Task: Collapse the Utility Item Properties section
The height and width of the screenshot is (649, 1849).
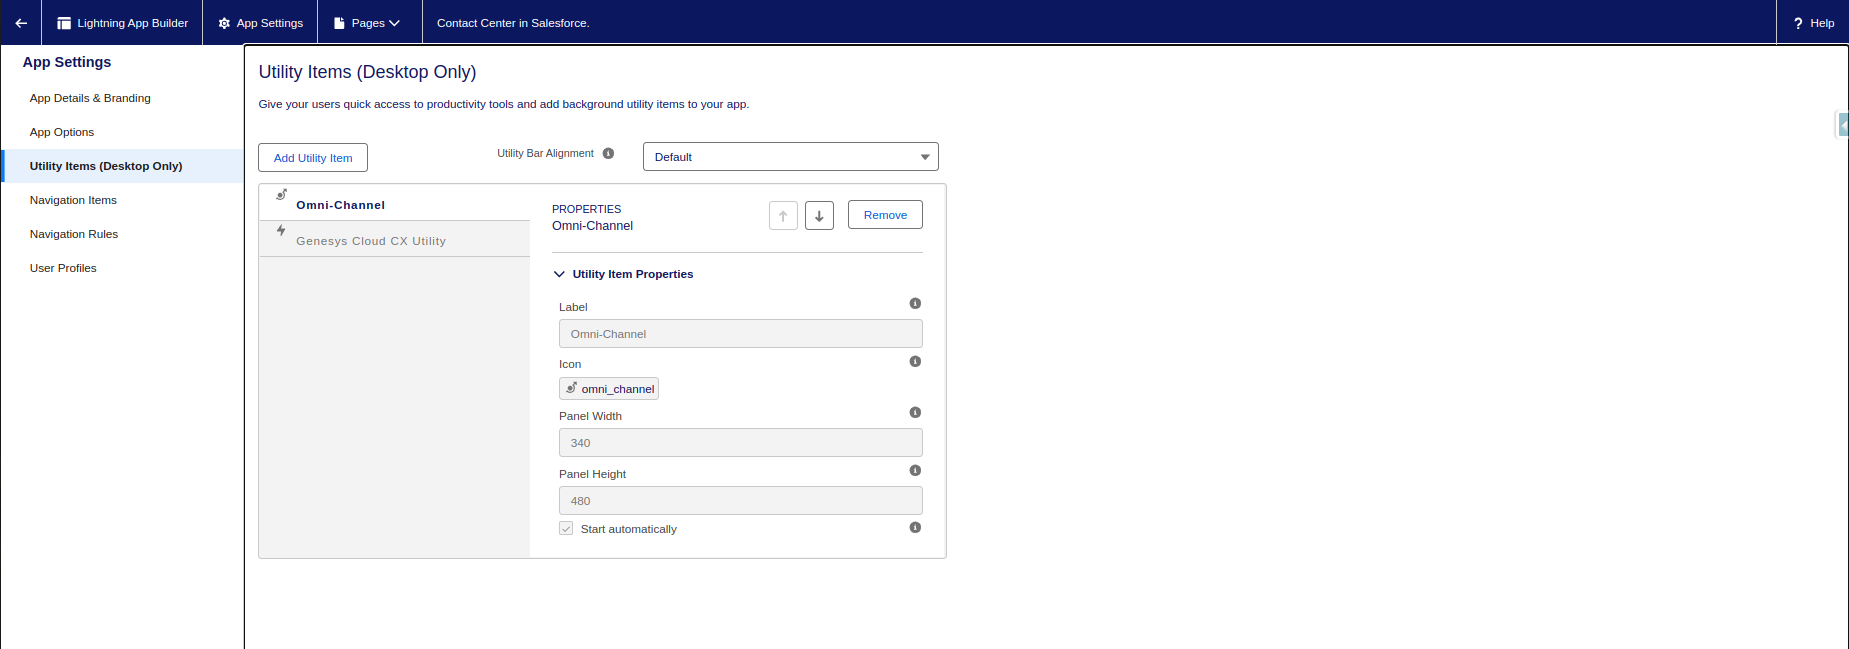Action: [x=560, y=274]
